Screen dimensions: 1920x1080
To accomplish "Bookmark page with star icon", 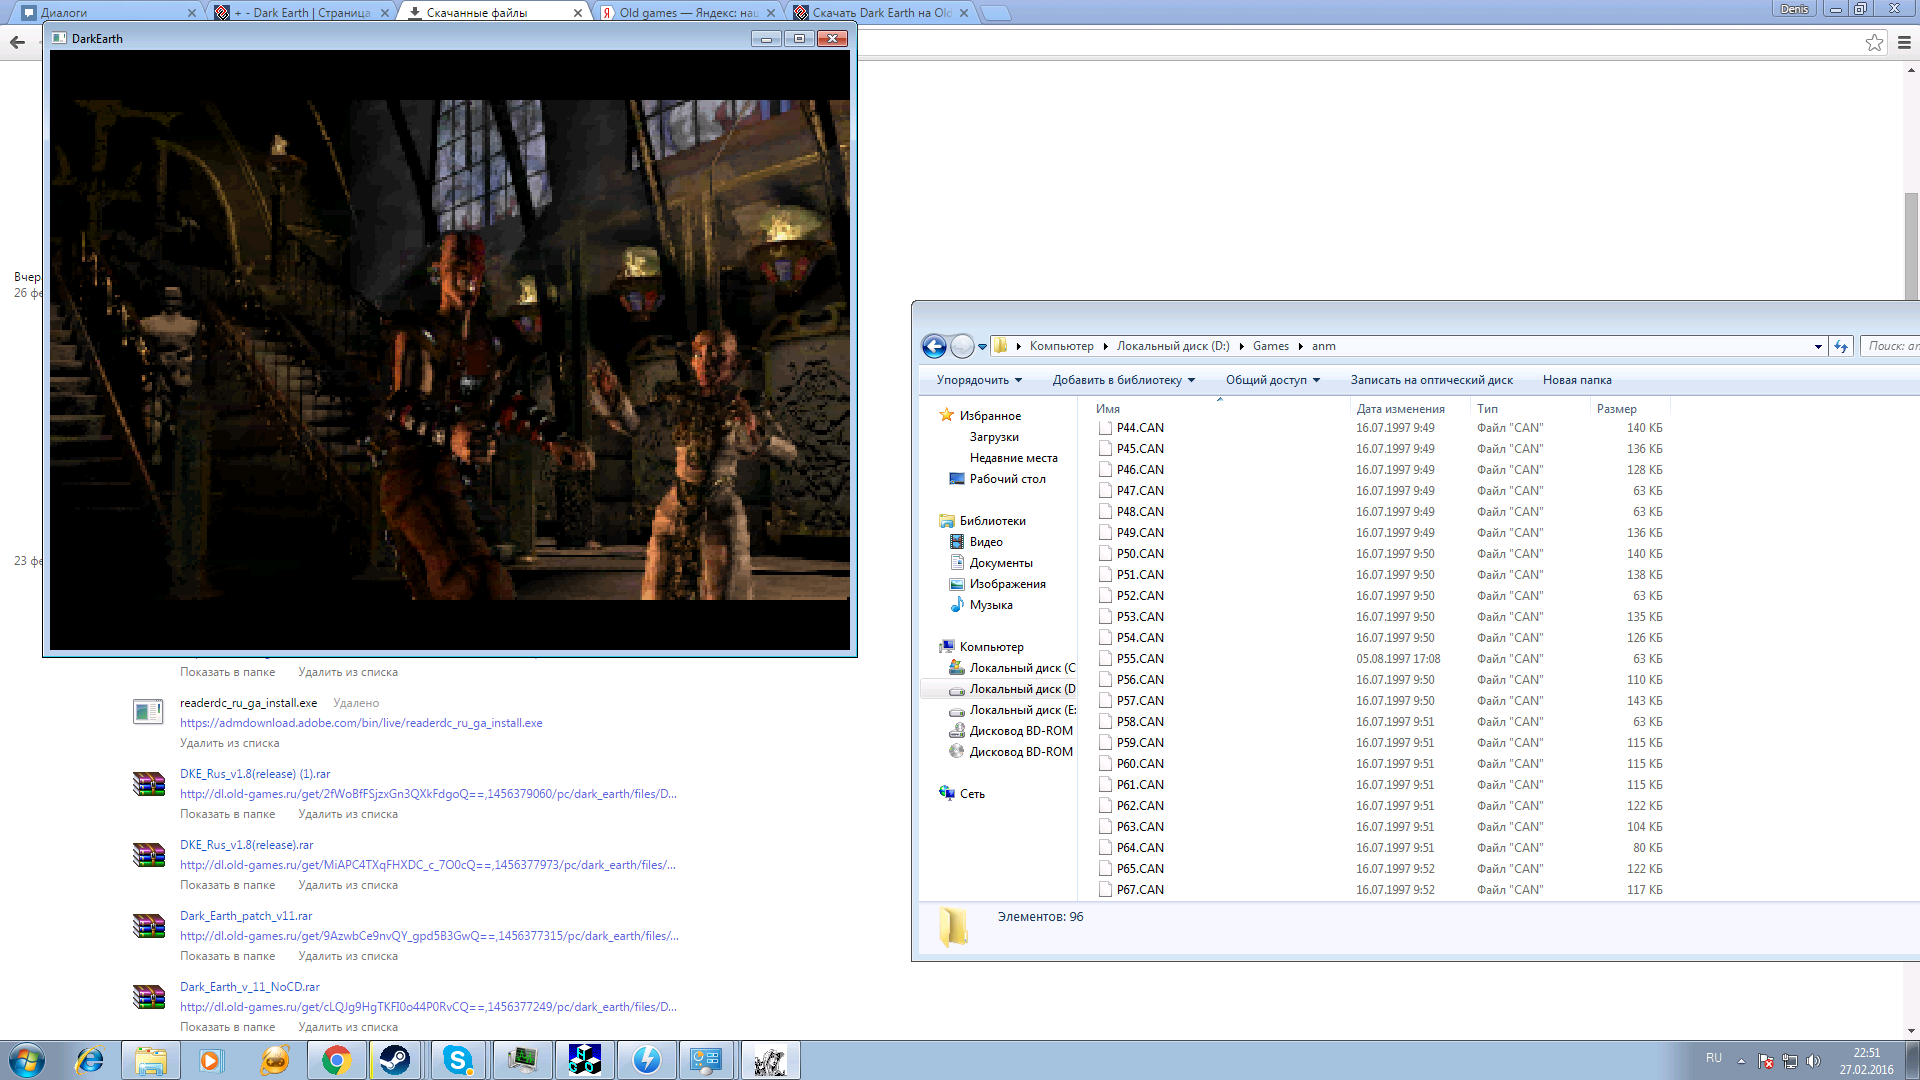I will coord(1874,42).
